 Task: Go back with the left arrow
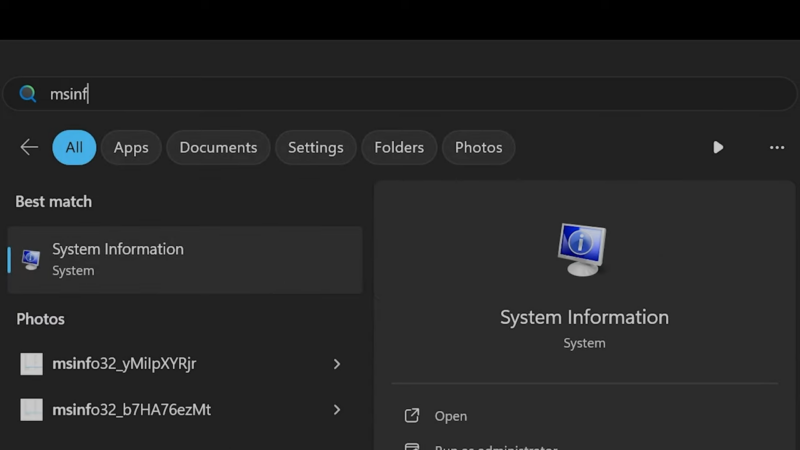(x=29, y=147)
